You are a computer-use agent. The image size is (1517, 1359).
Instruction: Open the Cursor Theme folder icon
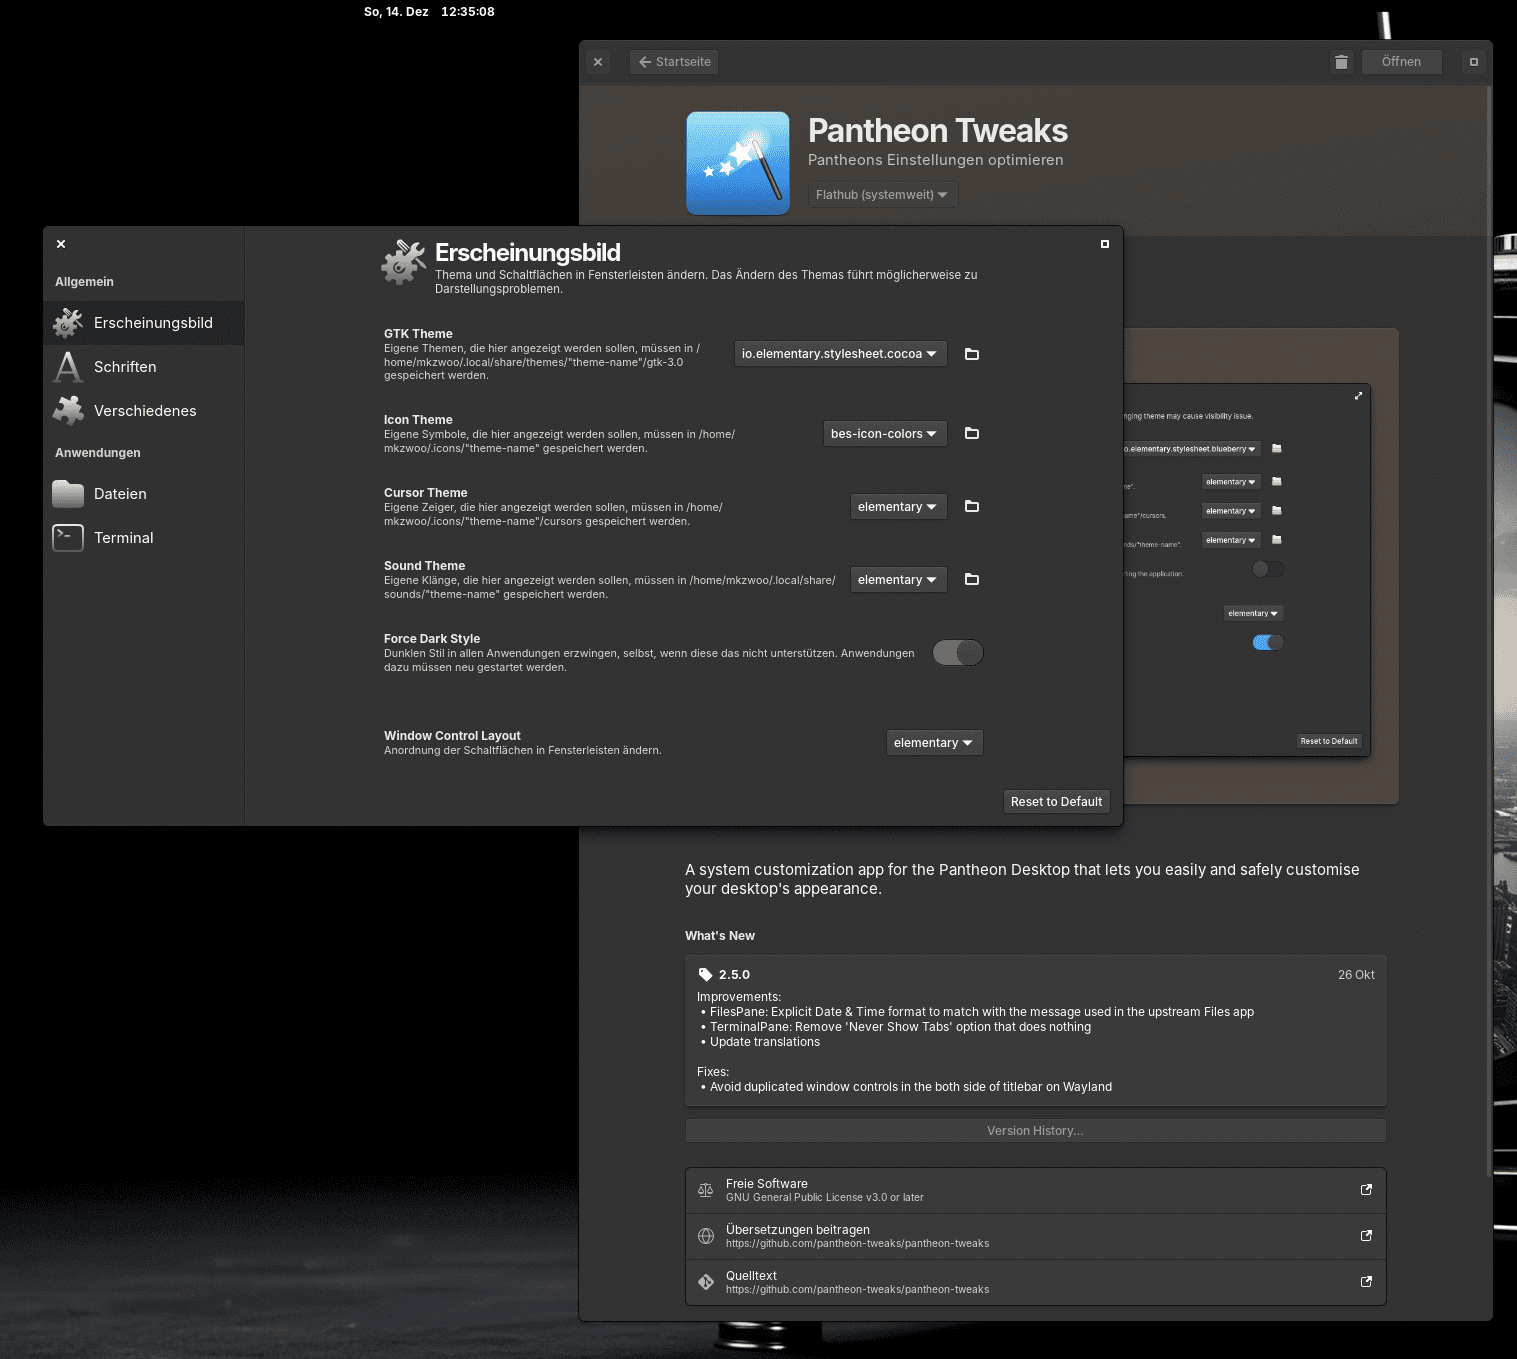coord(971,506)
